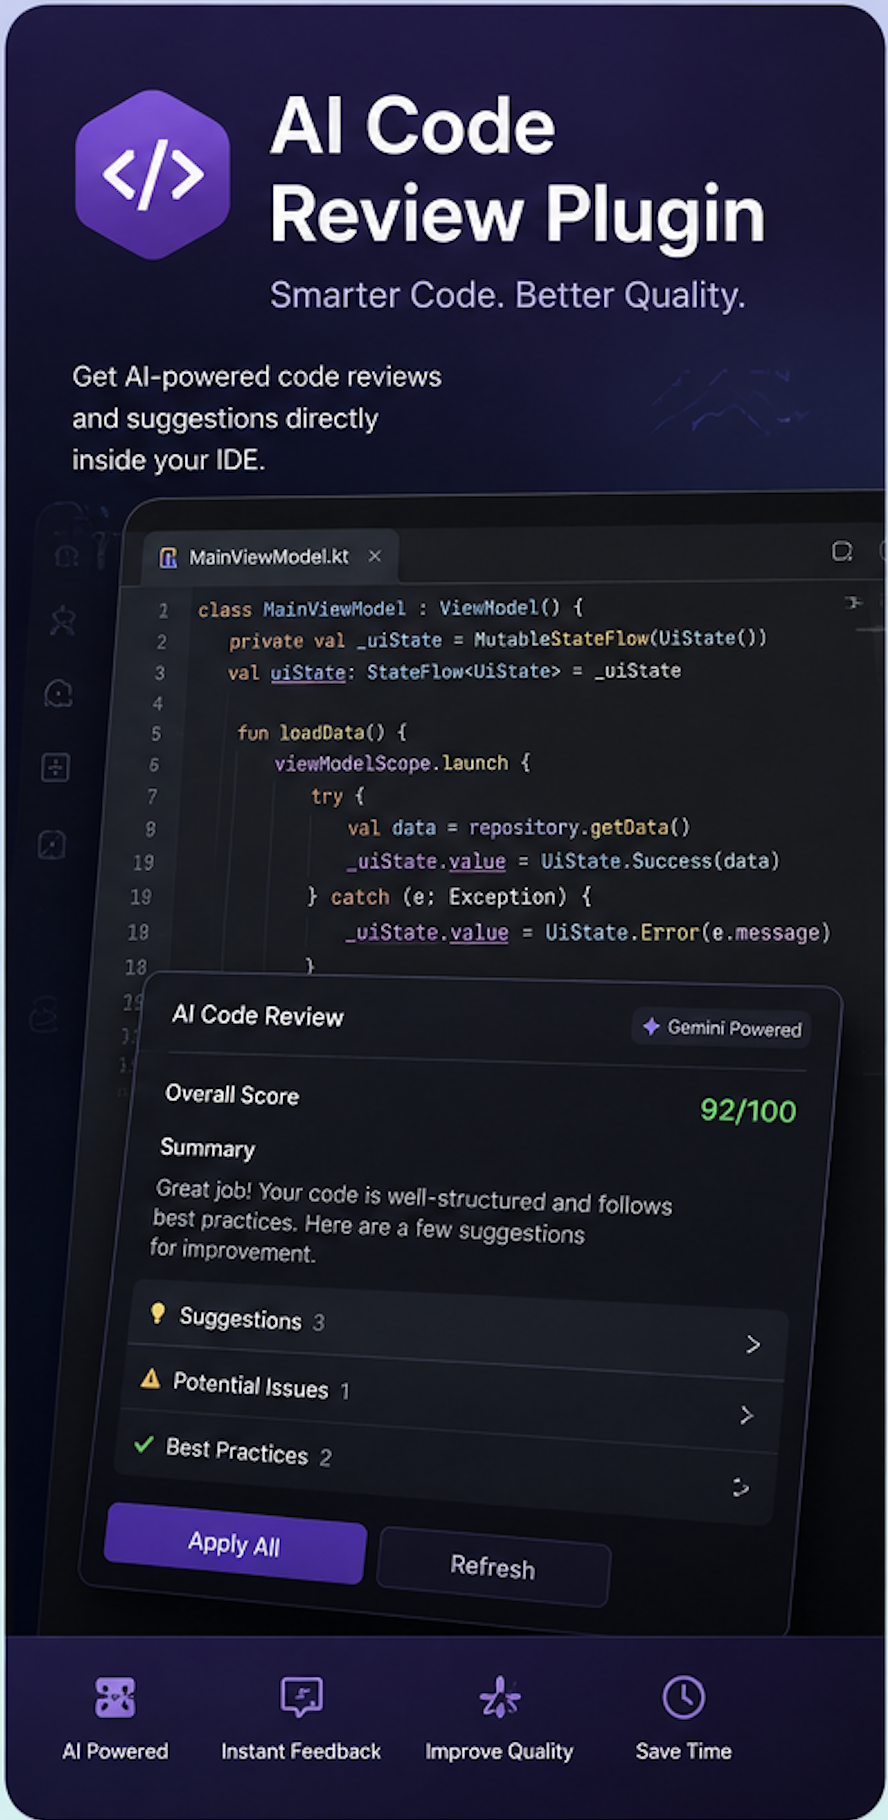
Task: Click the circular arrows icon on the Best Practices row
Action: [740, 1487]
